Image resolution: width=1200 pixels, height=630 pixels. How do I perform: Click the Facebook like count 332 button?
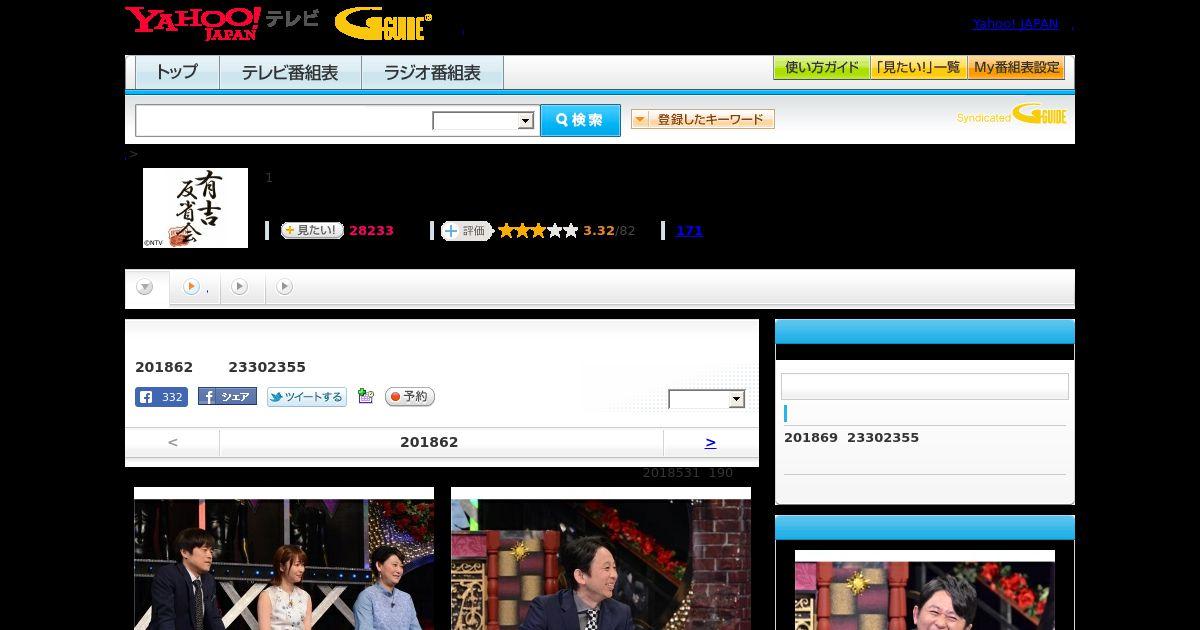(161, 397)
